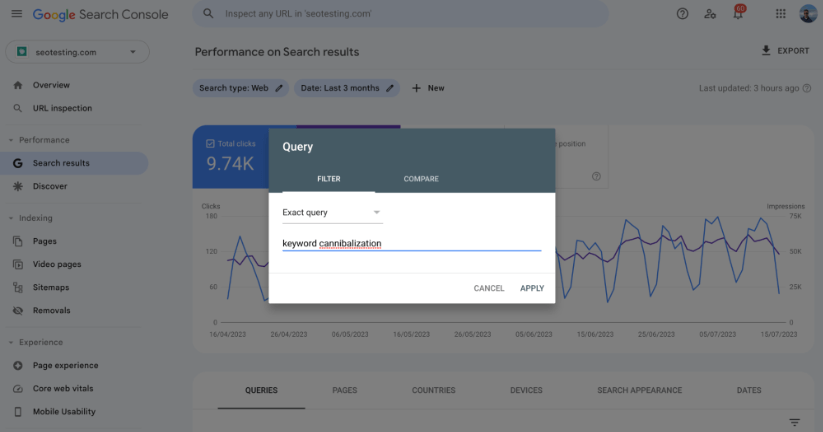Add a New filter

click(428, 88)
